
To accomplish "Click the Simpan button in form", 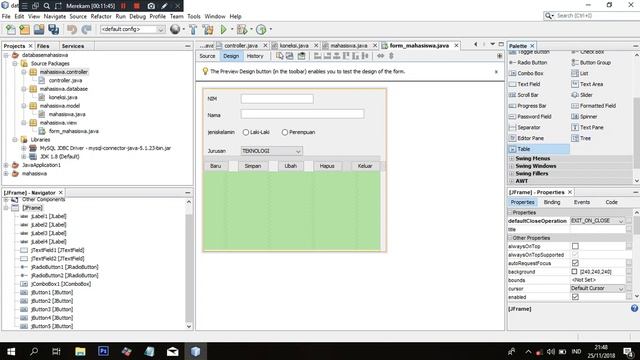I will tap(253, 166).
